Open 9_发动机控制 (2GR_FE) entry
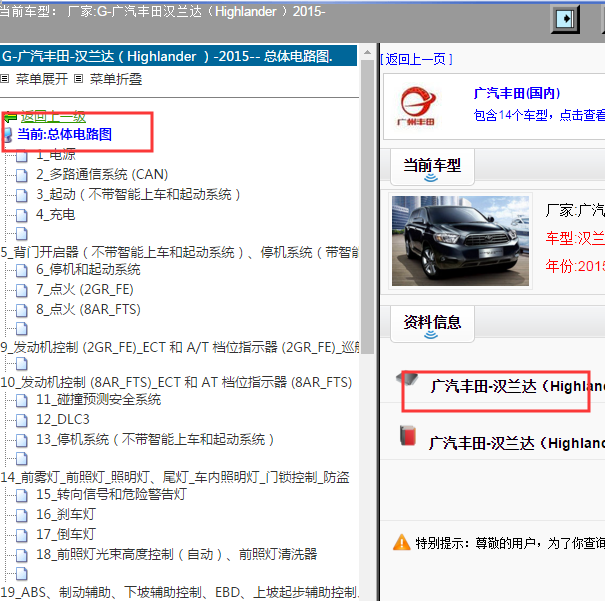Viewport: 605px width, 601px height. pyautogui.click(x=179, y=348)
